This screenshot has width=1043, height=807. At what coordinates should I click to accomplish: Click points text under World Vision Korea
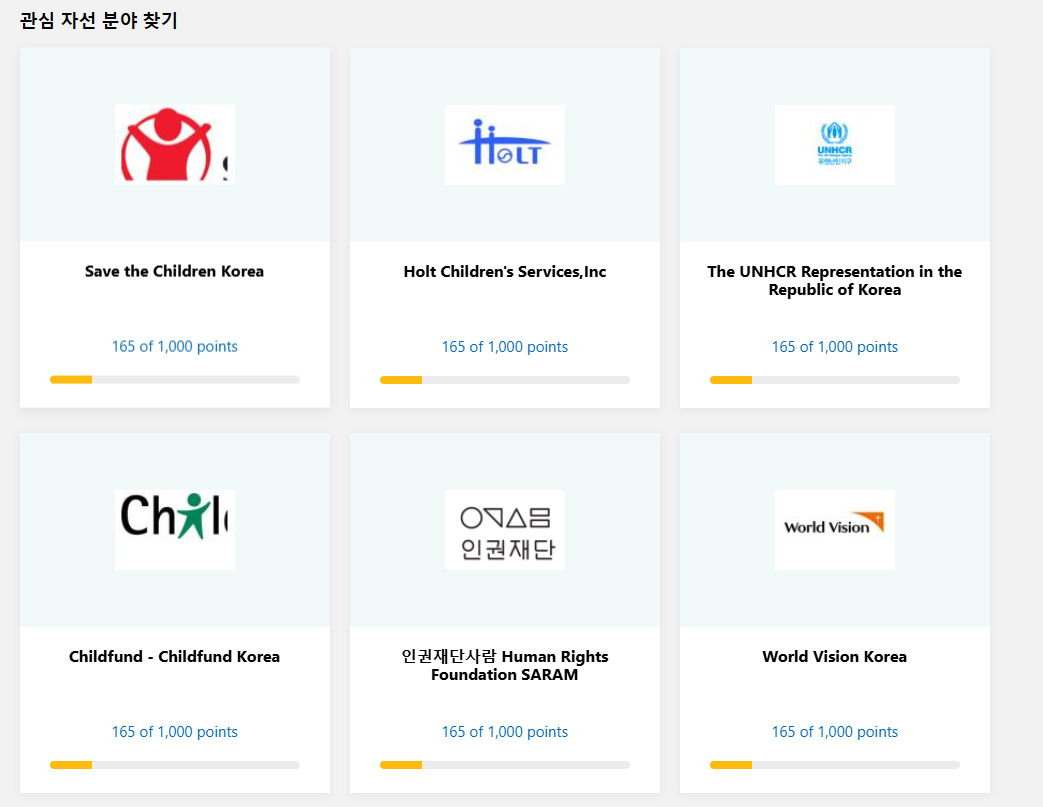(835, 732)
